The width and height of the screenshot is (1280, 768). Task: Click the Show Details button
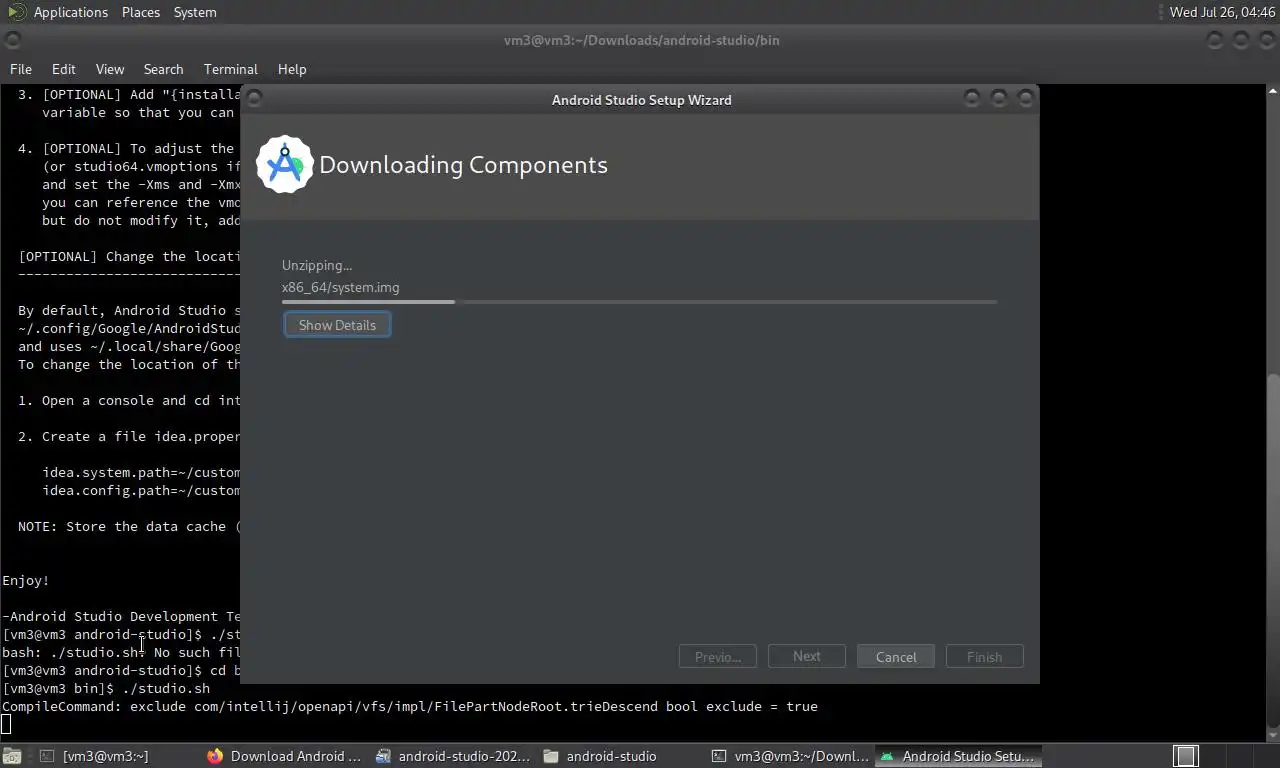337,325
